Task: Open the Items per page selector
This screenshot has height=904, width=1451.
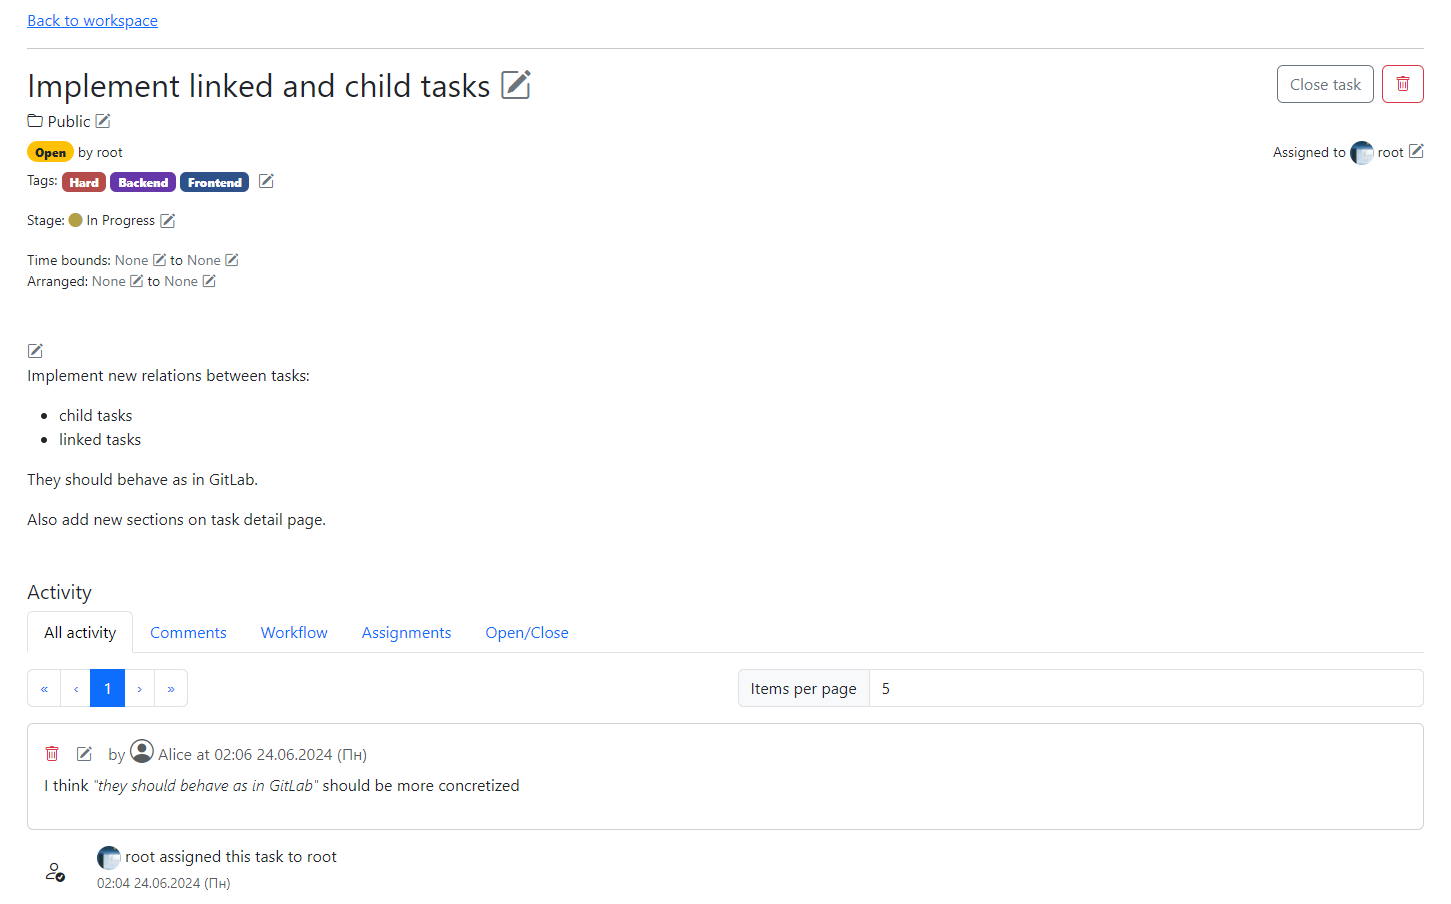Action: (1145, 688)
